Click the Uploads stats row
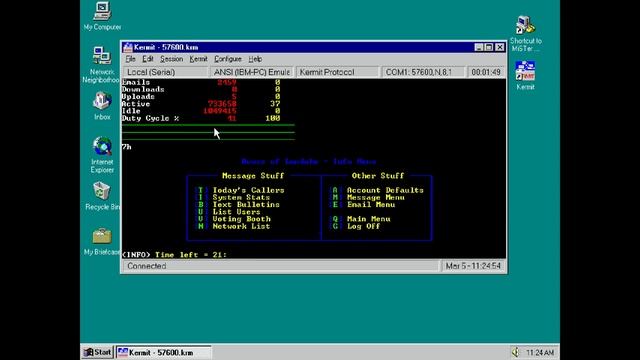 tap(201, 97)
